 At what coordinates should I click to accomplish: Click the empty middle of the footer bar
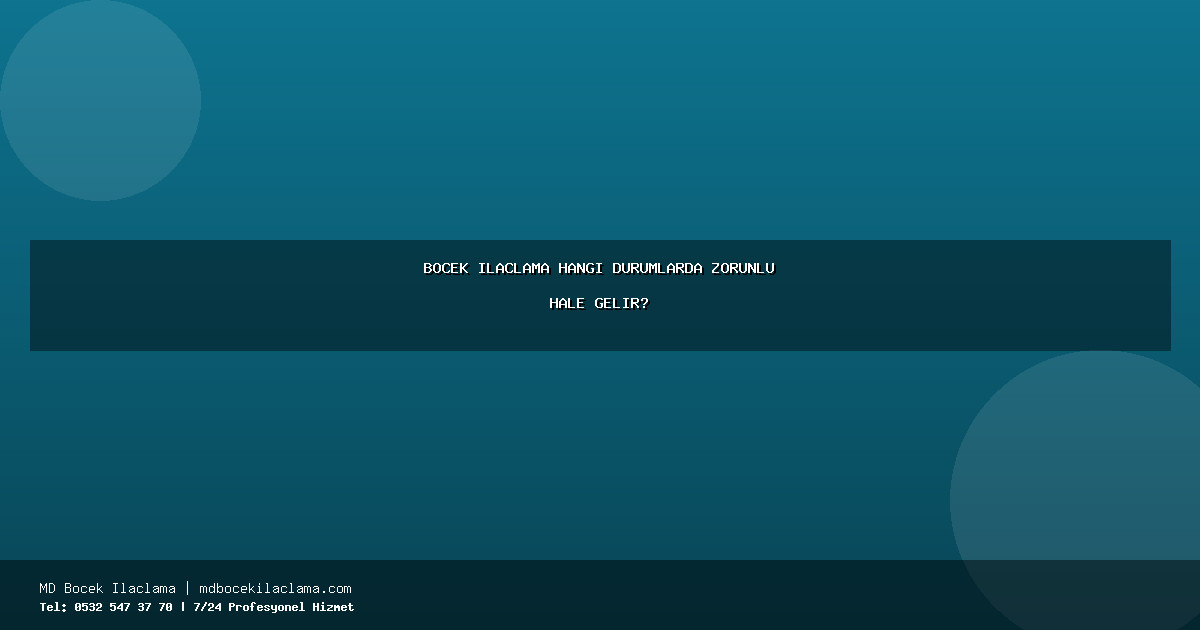click(x=650, y=595)
